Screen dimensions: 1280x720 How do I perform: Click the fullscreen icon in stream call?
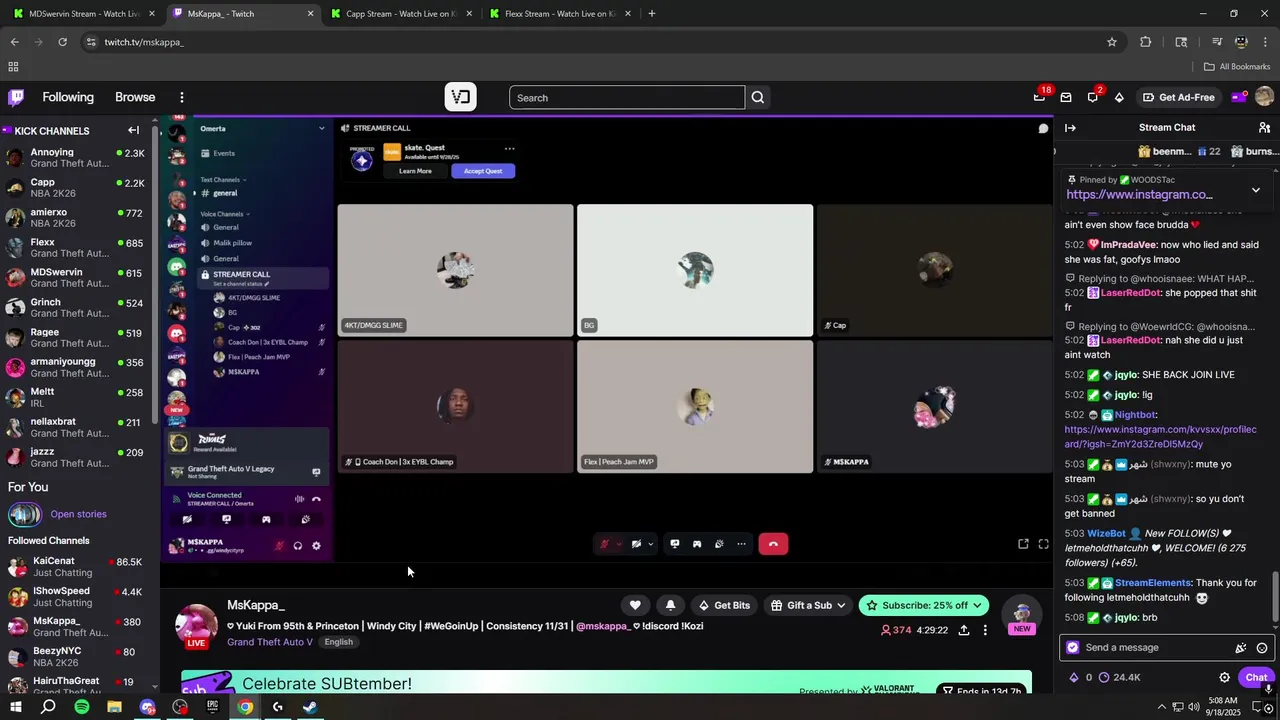(x=1043, y=544)
